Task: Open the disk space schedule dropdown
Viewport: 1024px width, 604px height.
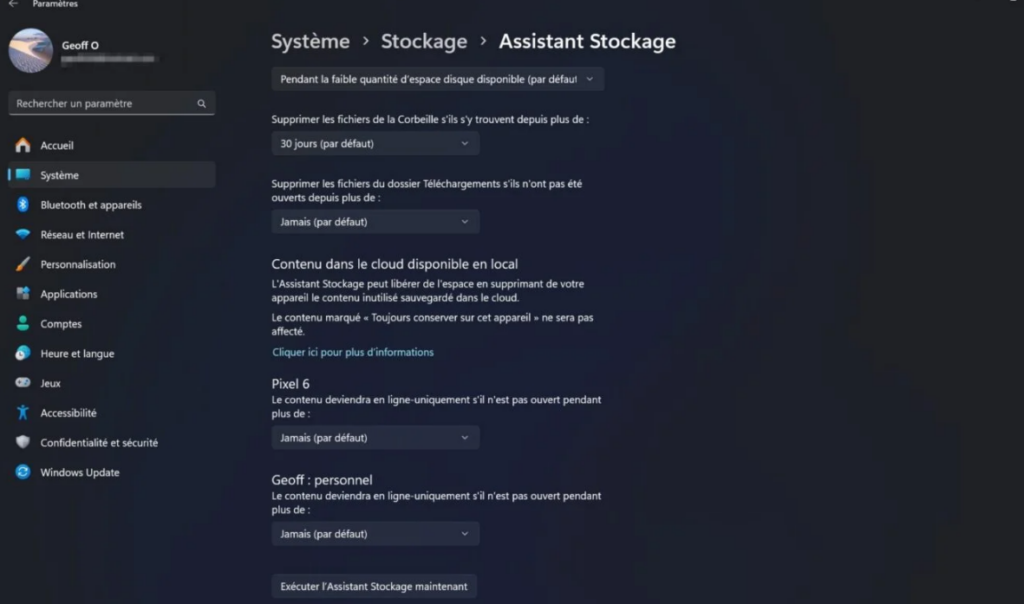Action: coord(437,79)
